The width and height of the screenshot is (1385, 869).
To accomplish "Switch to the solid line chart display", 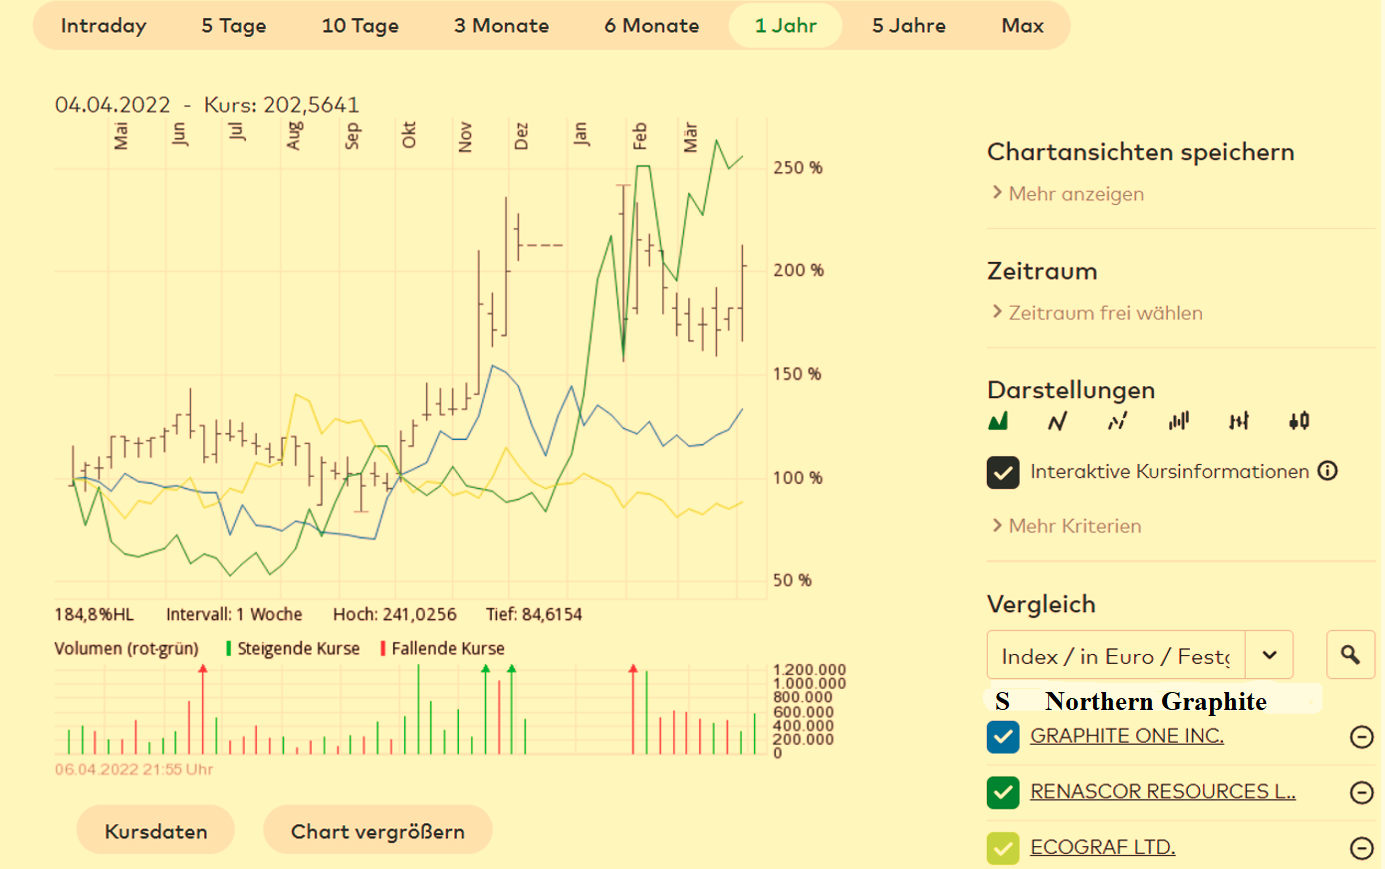I will point(1057,421).
